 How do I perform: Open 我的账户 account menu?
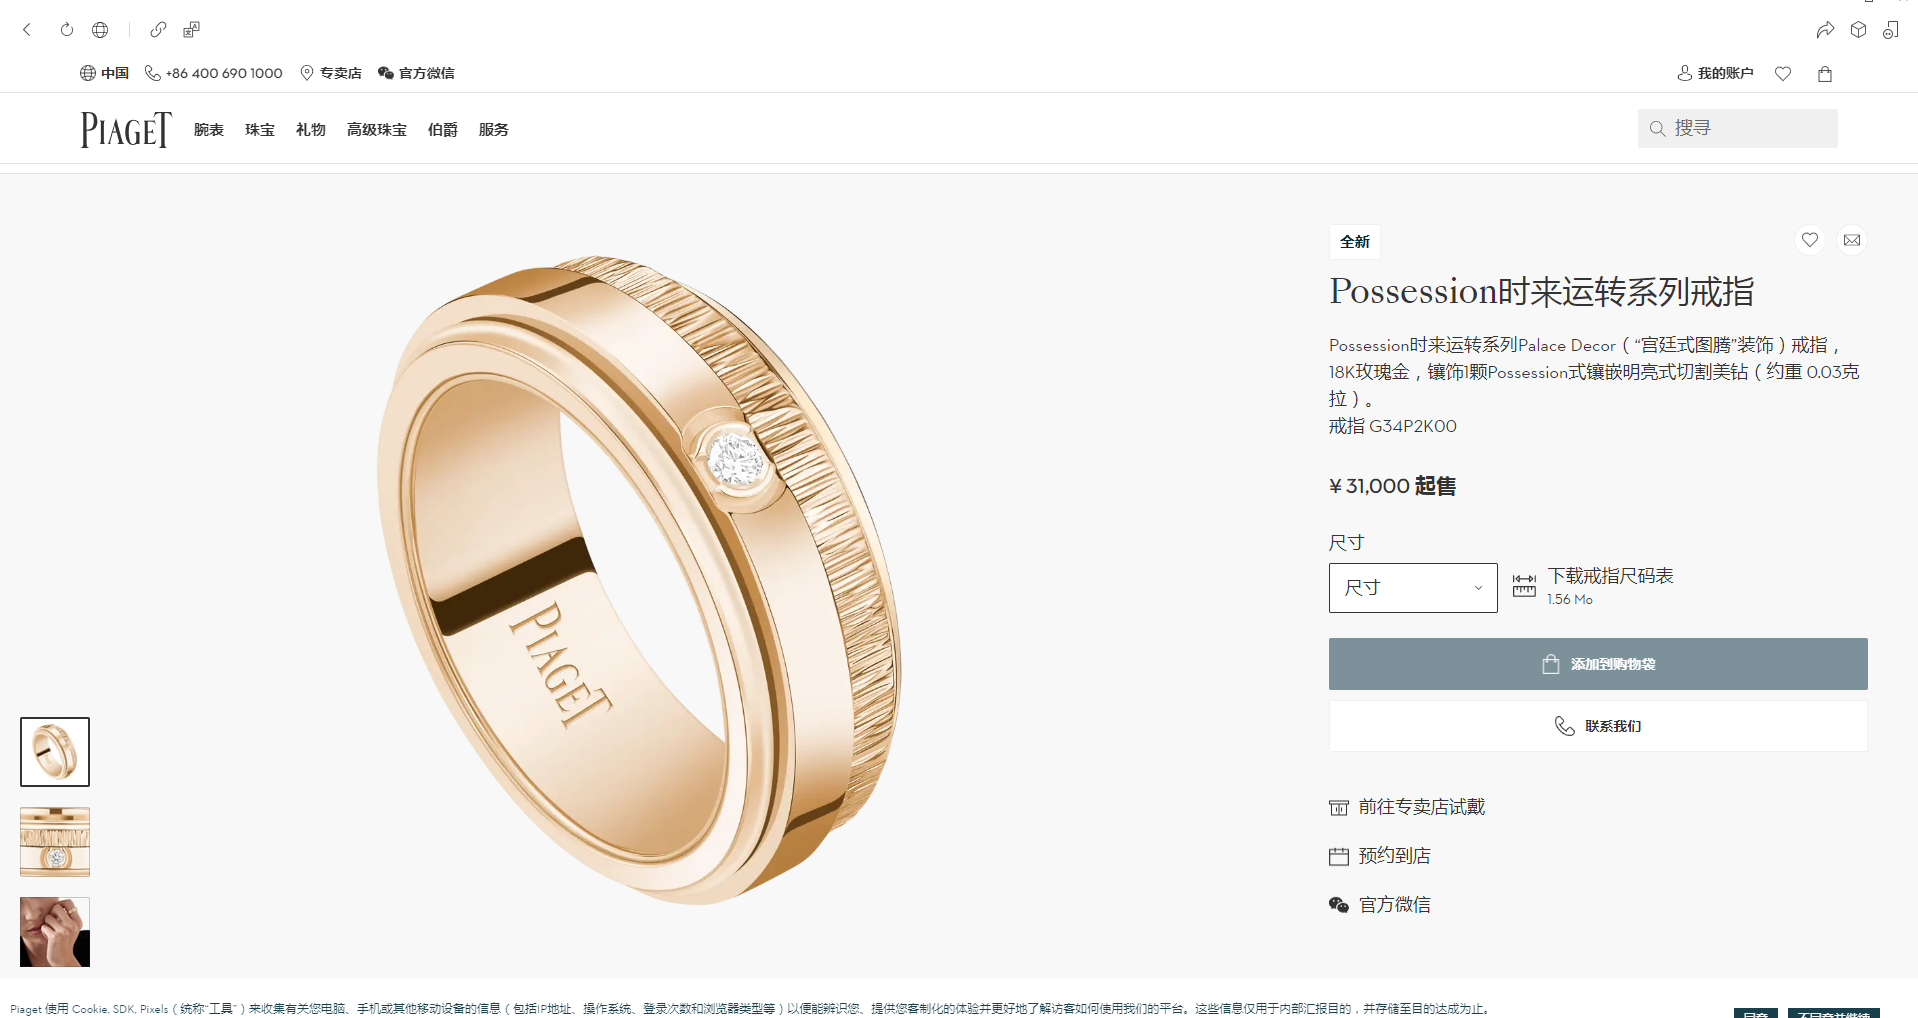[x=1715, y=73]
